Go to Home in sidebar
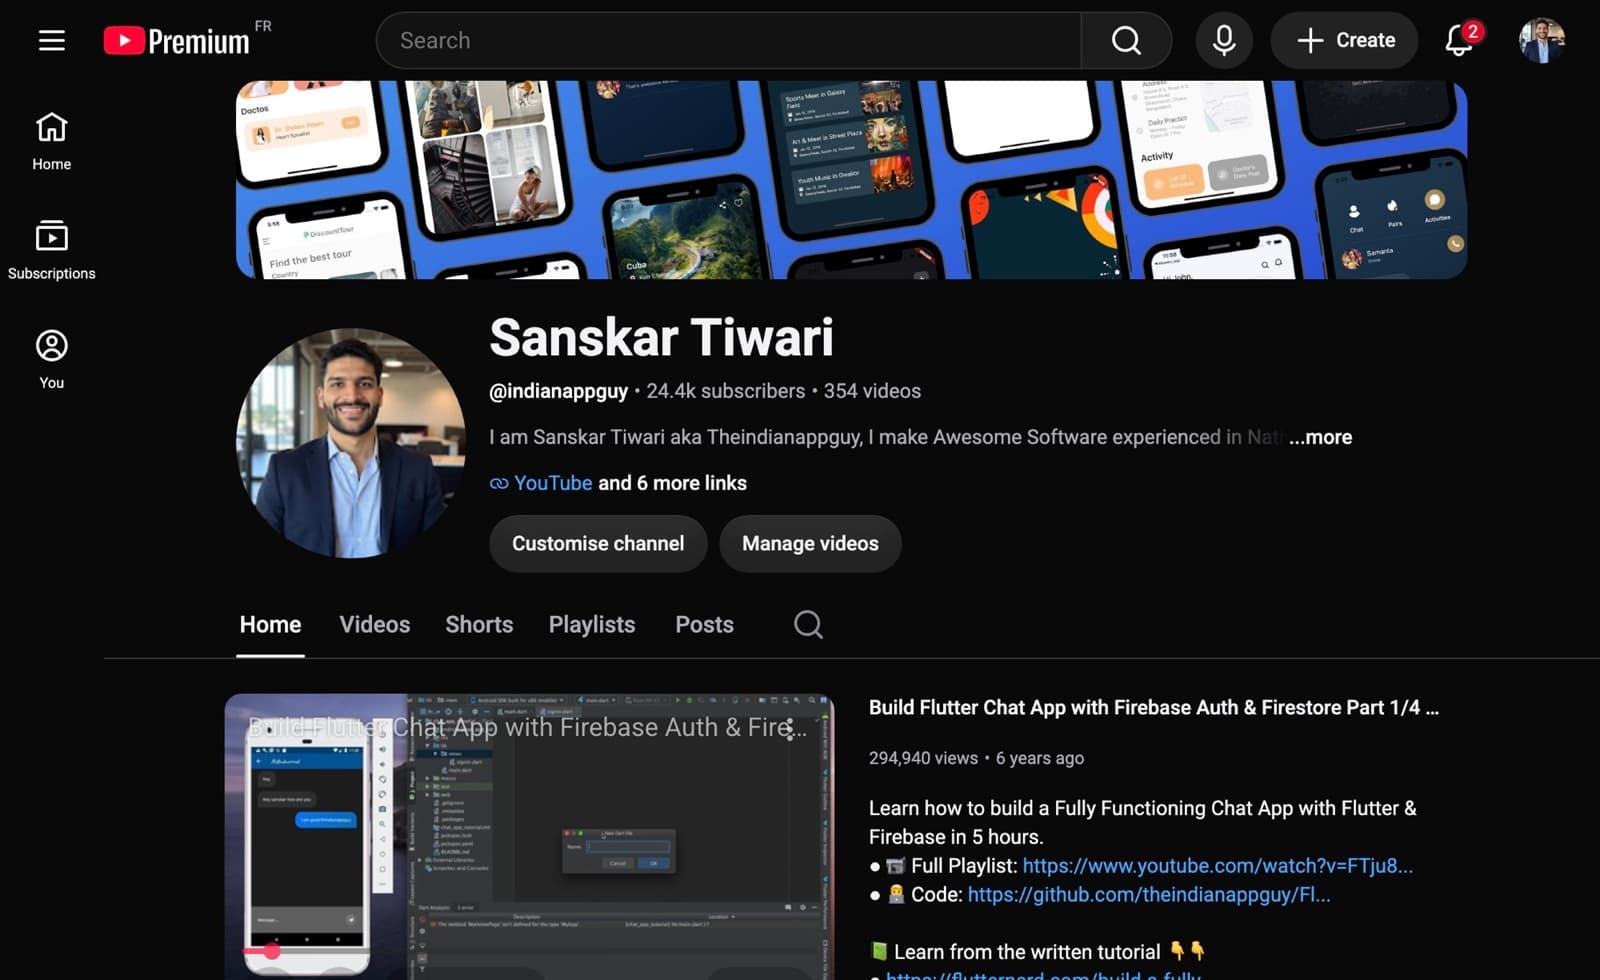 click(52, 141)
